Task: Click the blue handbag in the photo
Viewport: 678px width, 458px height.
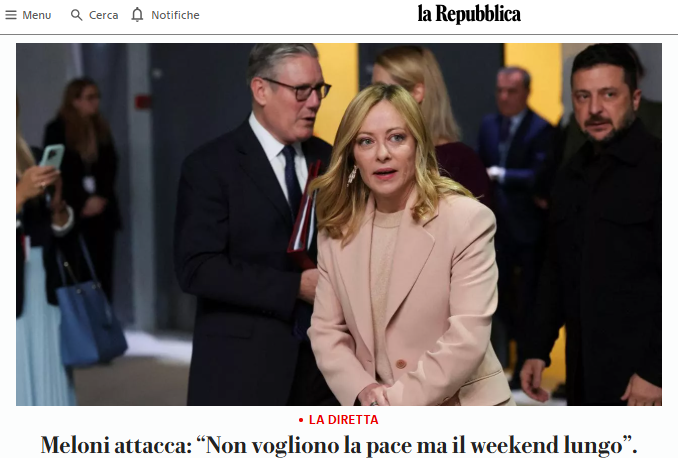Action: [91, 320]
